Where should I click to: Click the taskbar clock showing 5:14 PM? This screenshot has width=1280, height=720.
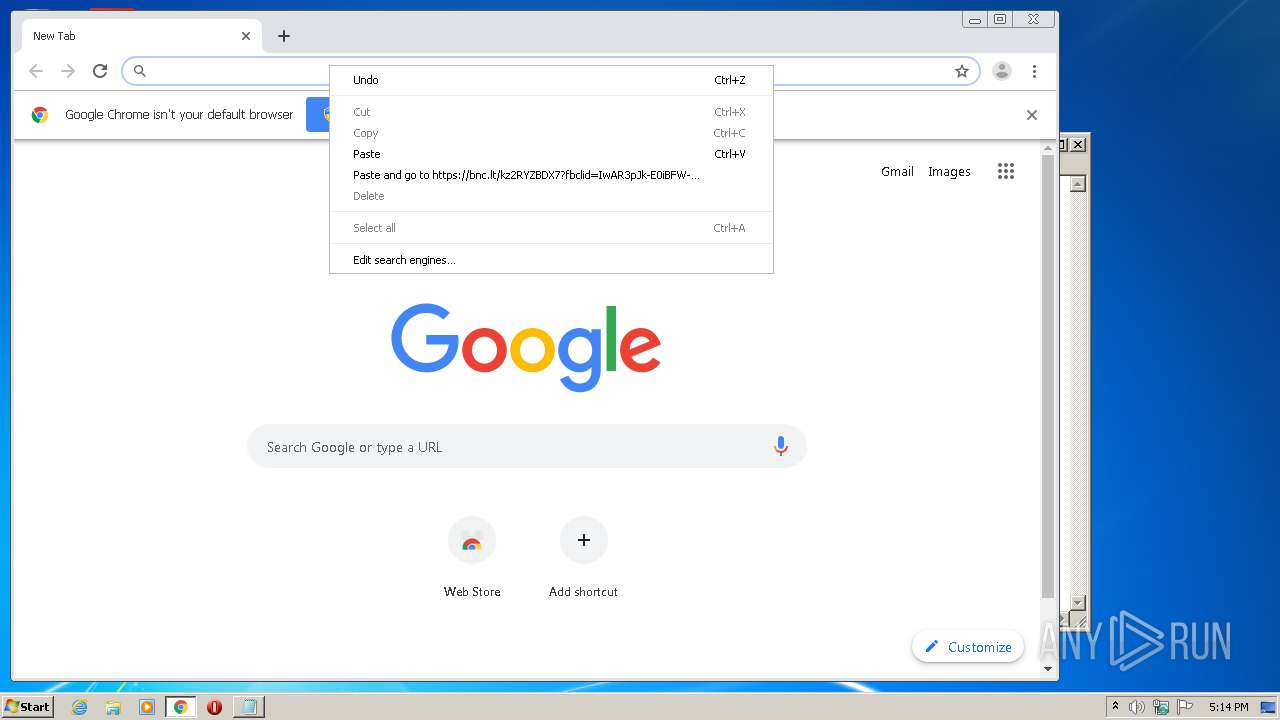pos(1228,707)
